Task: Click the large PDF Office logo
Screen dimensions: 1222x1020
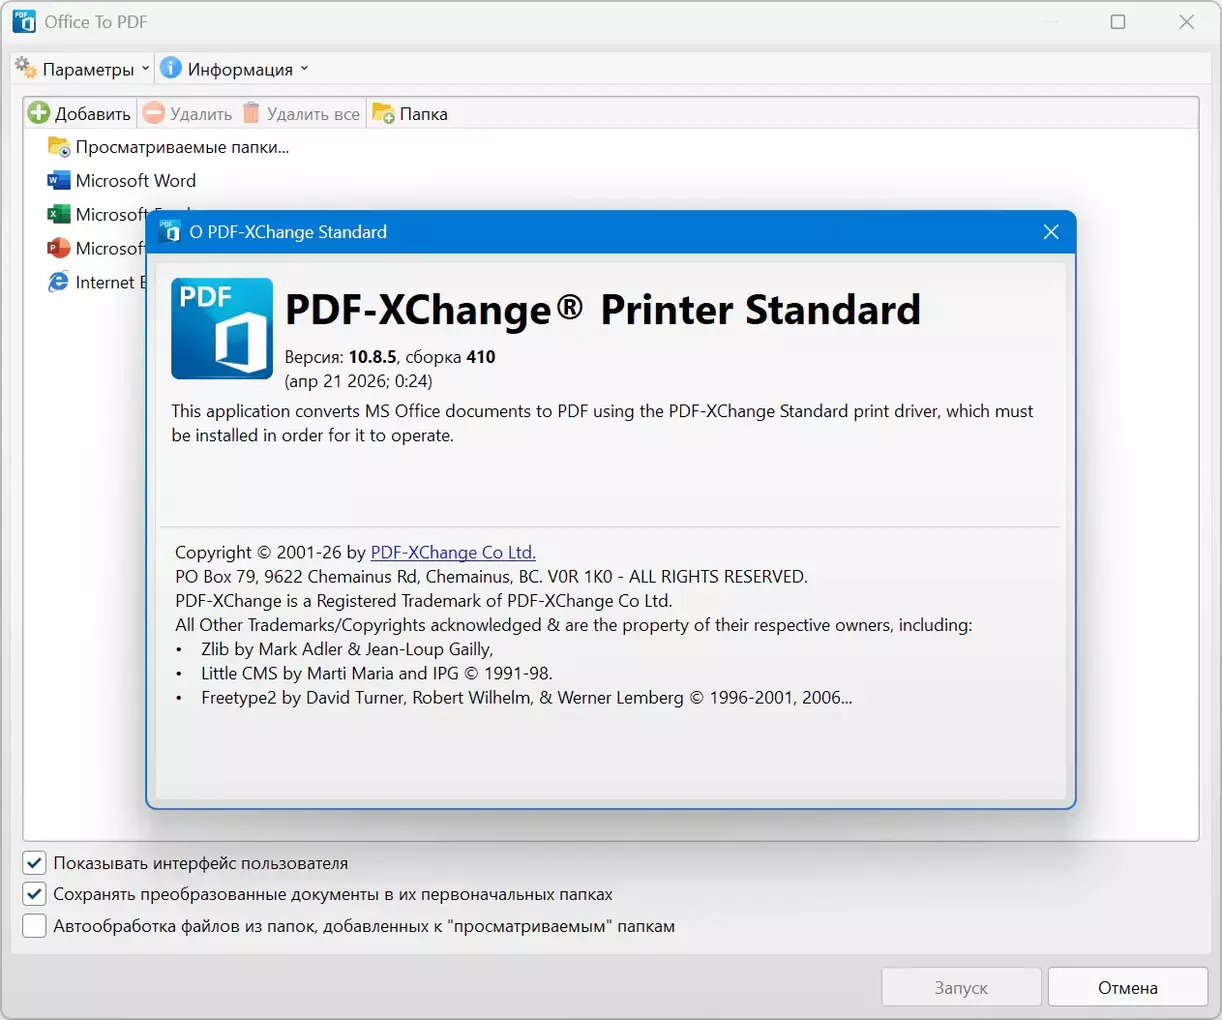Action: 222,328
